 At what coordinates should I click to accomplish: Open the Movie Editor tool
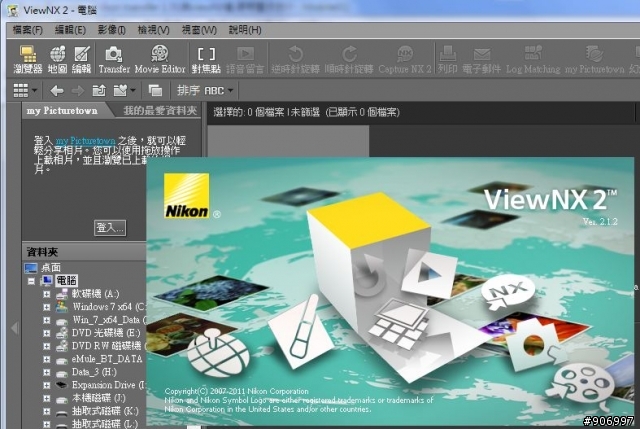(x=160, y=59)
